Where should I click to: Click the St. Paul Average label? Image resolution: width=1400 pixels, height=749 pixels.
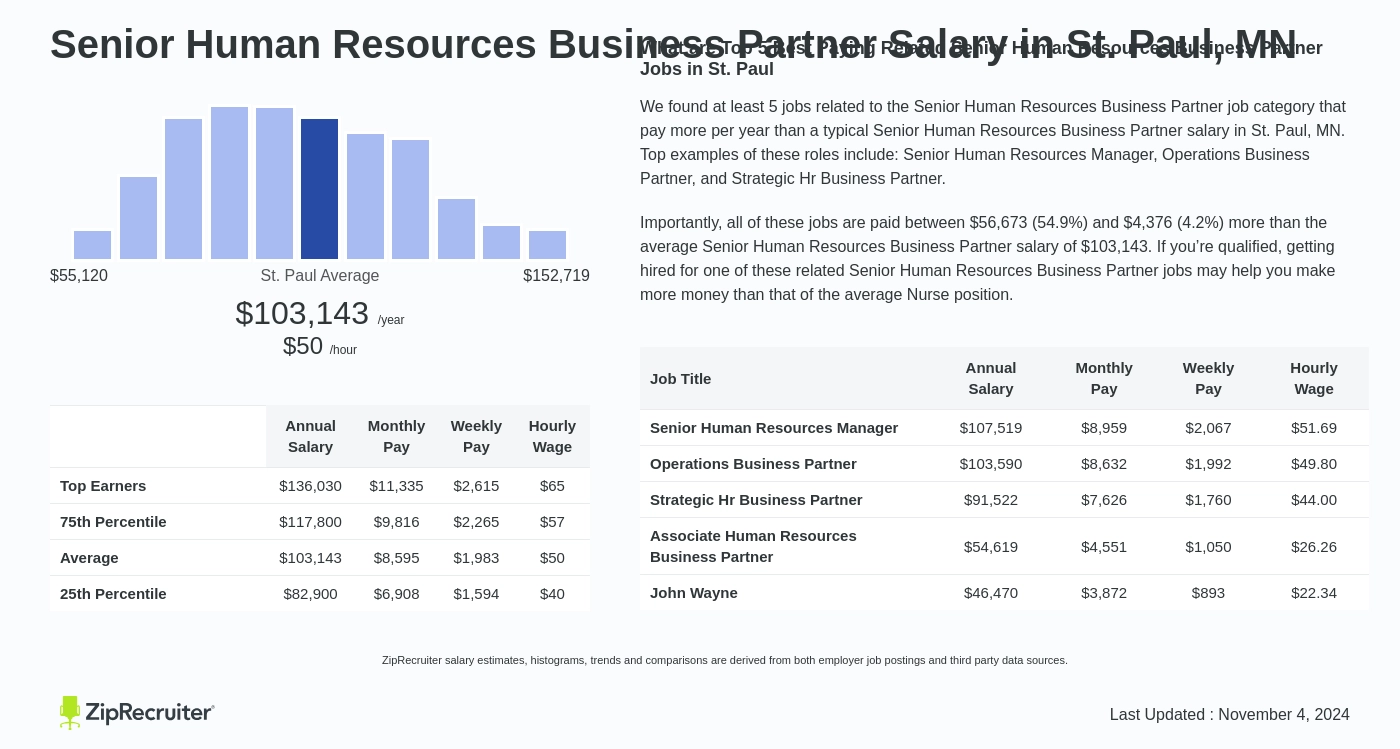tap(320, 276)
